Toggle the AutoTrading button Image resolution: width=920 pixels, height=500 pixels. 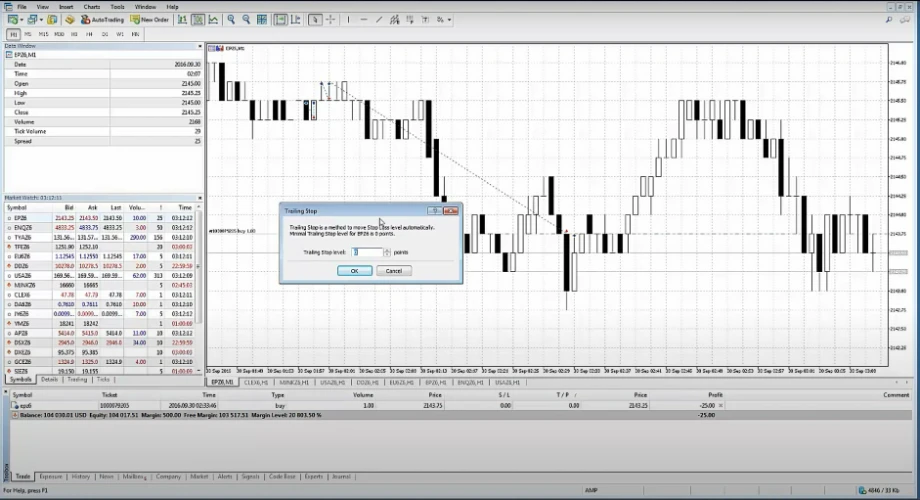pyautogui.click(x=103, y=19)
